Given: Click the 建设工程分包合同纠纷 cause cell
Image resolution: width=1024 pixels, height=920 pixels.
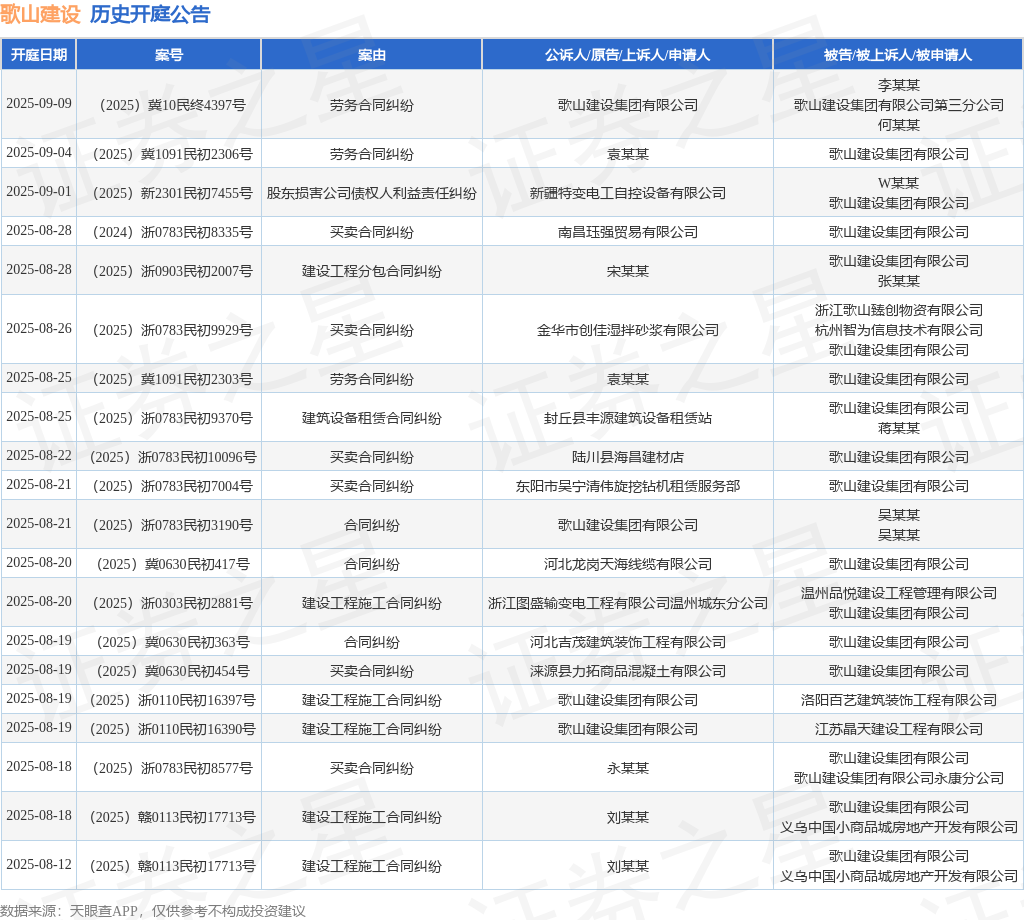Looking at the screenshot, I should tap(372, 272).
